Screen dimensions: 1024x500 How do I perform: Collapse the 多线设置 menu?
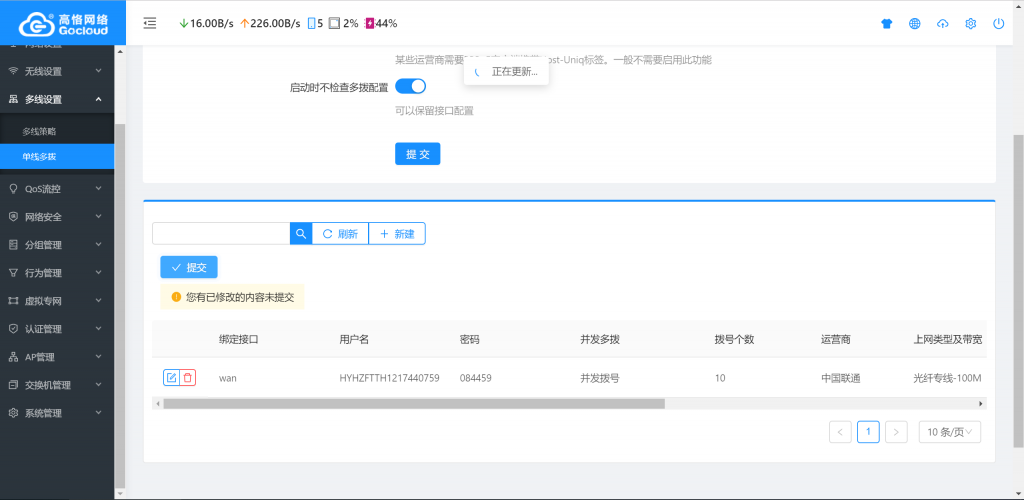coord(57,99)
